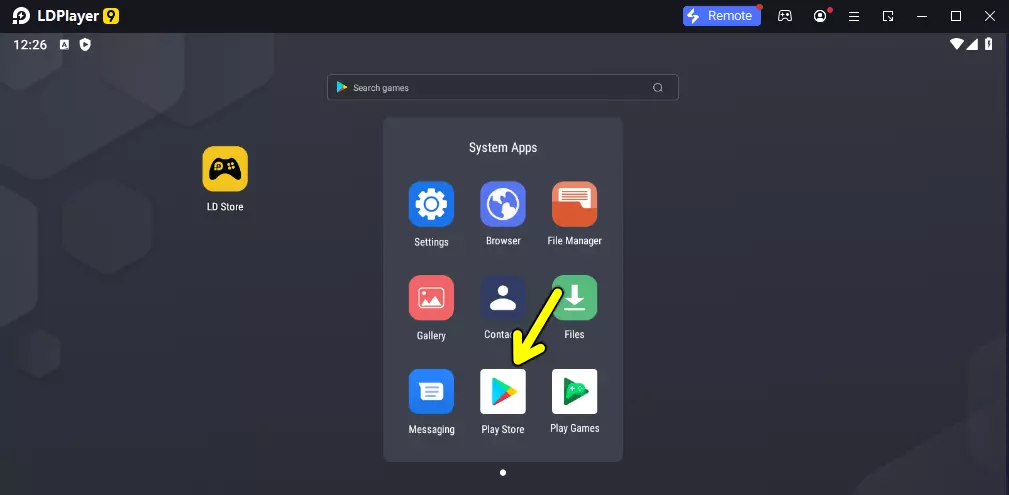The height and width of the screenshot is (495, 1009).
Task: Click the System Apps folder title
Action: [503, 147]
